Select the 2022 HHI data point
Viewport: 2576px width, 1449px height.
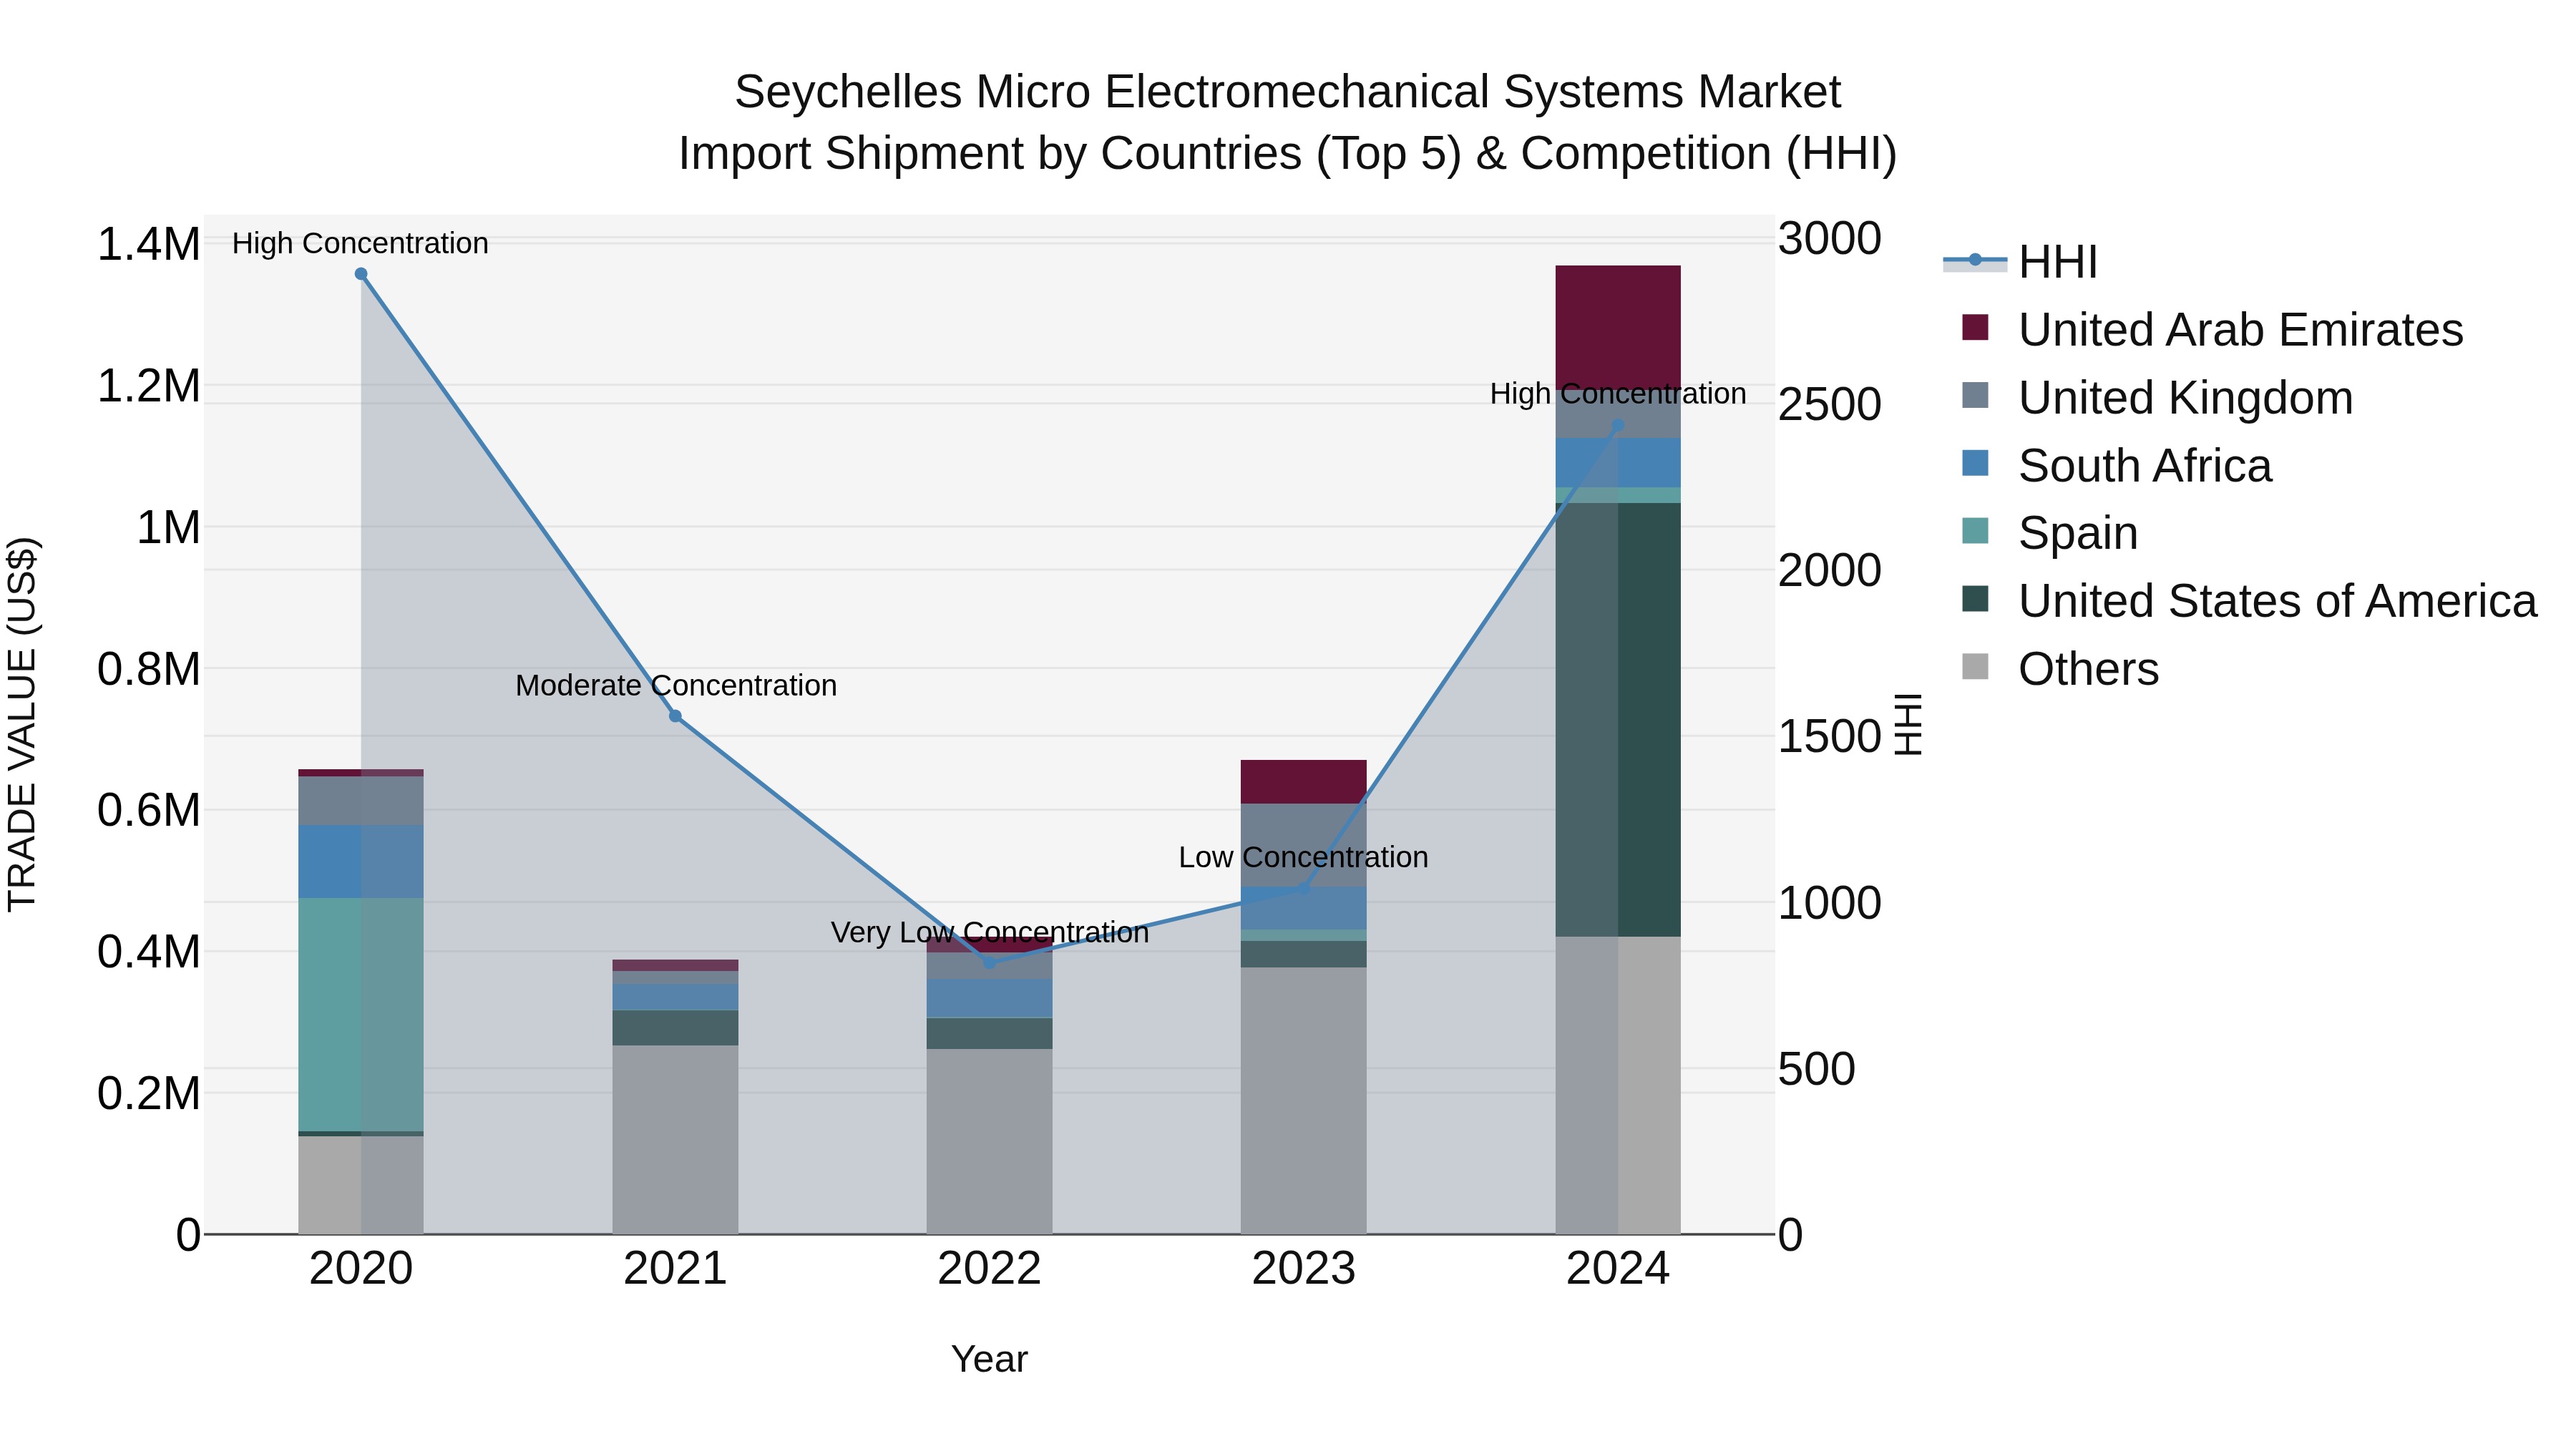(989, 963)
